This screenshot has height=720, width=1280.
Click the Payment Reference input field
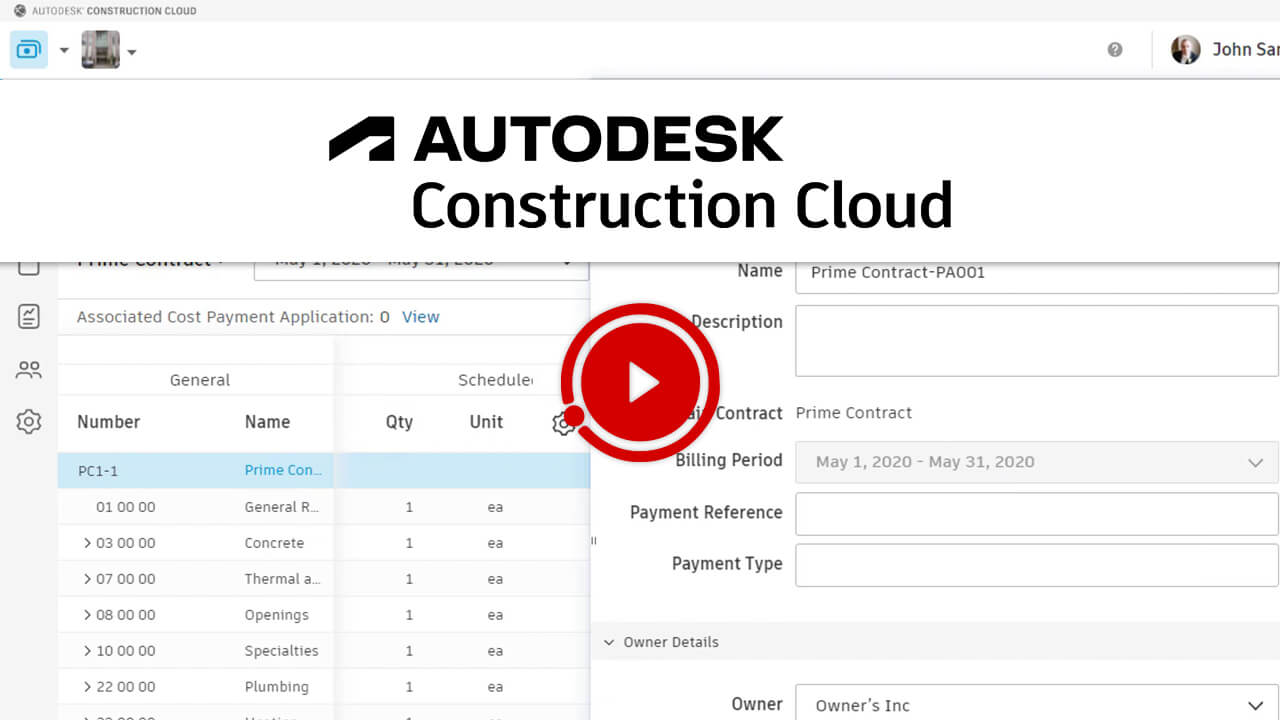(x=1036, y=513)
